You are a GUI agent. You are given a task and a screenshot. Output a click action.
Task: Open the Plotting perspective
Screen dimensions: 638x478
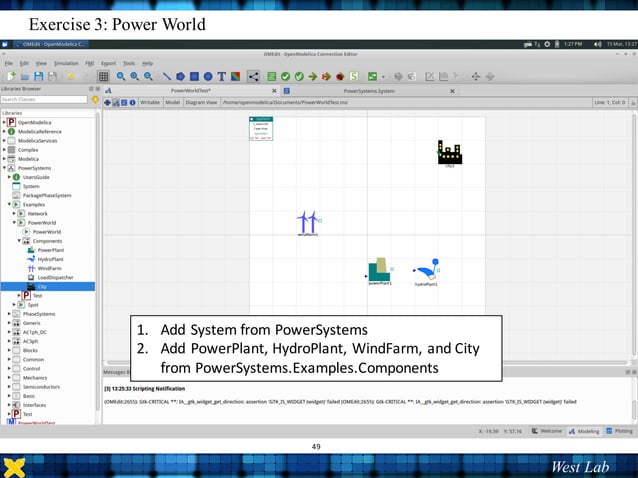620,431
